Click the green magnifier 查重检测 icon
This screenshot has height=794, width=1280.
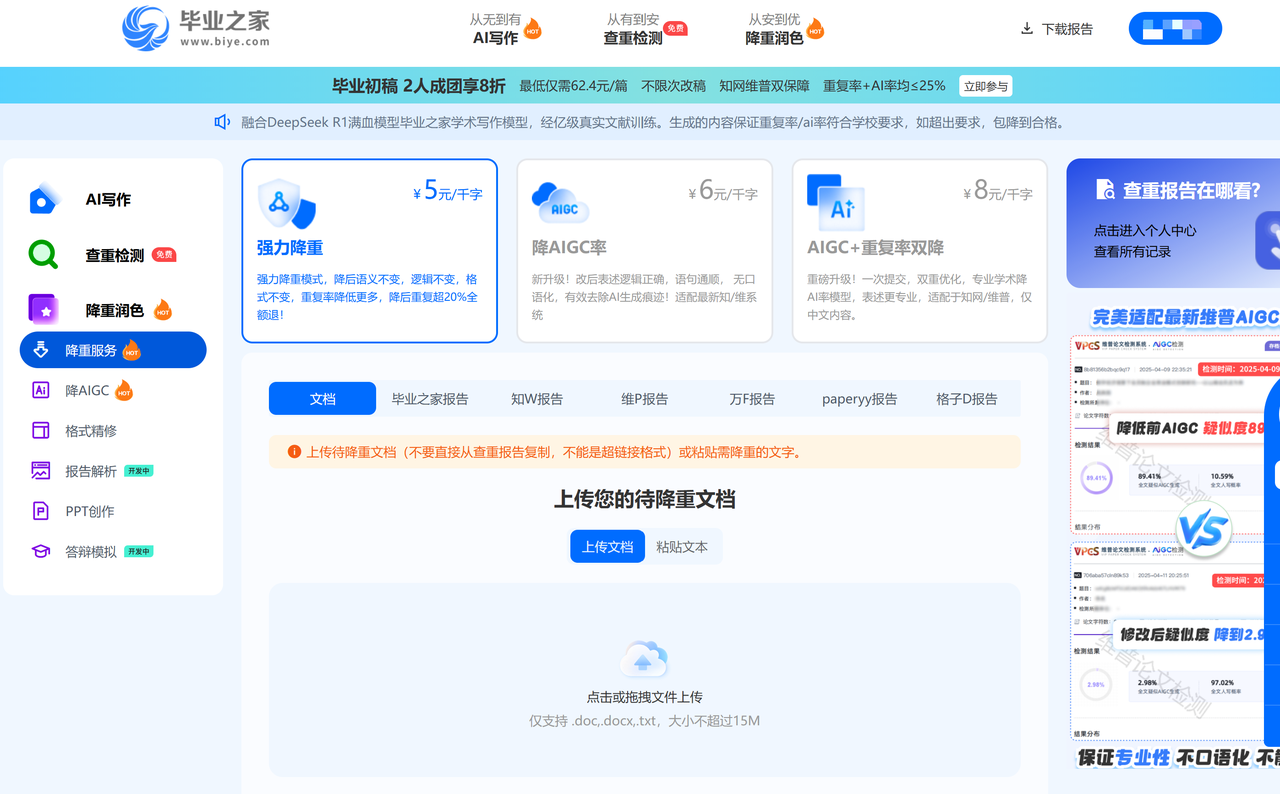tap(43, 255)
